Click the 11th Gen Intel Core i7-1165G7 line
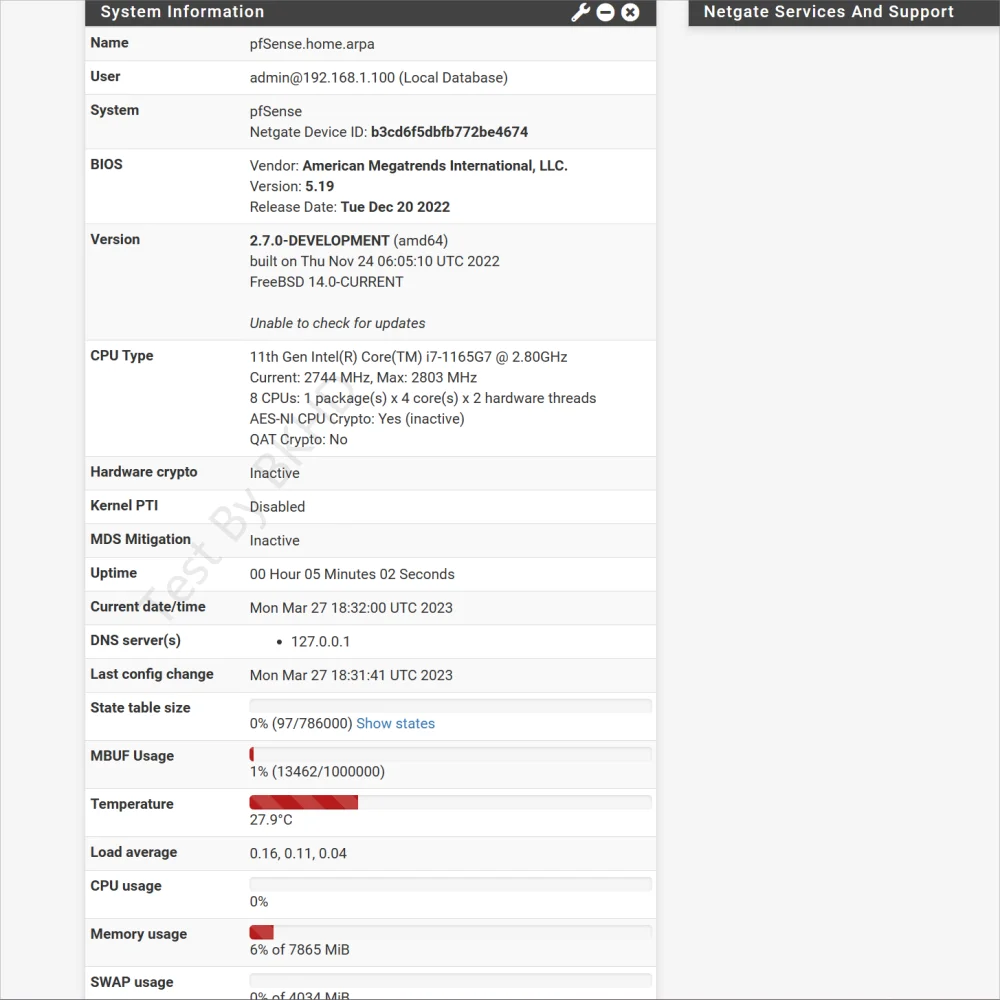Screen dimensions: 1000x1000 coord(408,357)
